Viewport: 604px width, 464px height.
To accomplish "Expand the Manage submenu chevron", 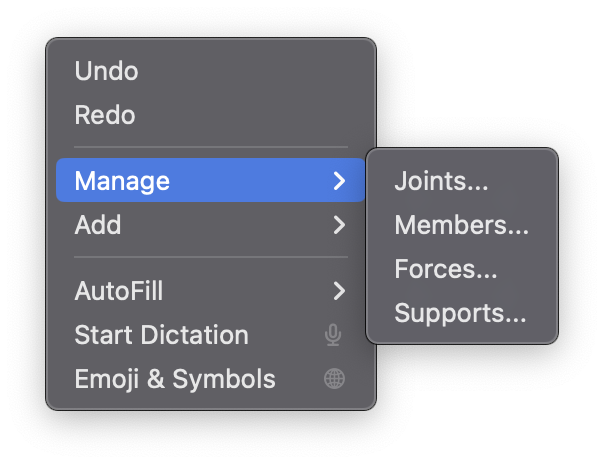I will (339, 181).
